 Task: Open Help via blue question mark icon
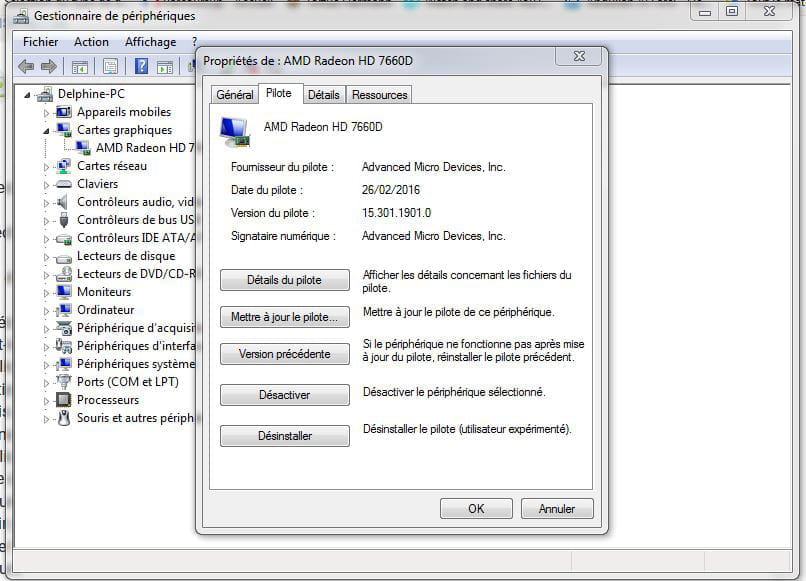(x=141, y=66)
